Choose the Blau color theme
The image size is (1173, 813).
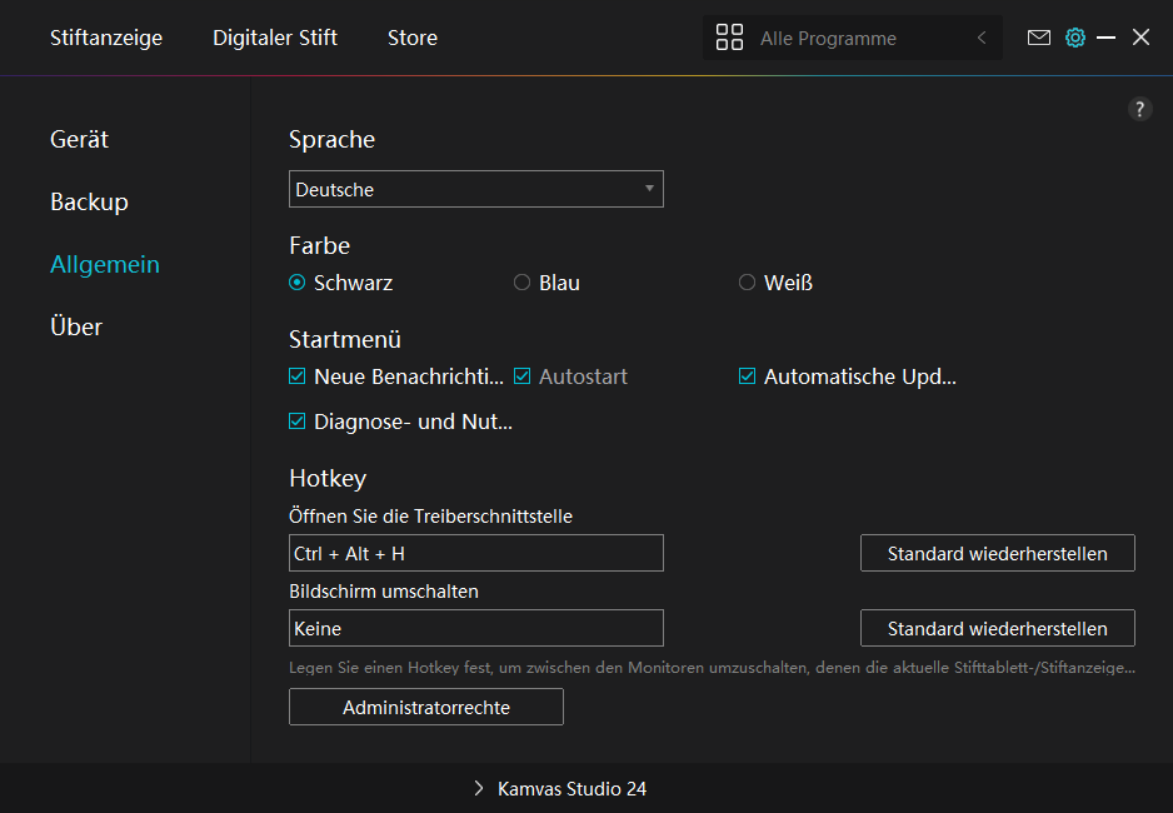pyautogui.click(x=522, y=283)
